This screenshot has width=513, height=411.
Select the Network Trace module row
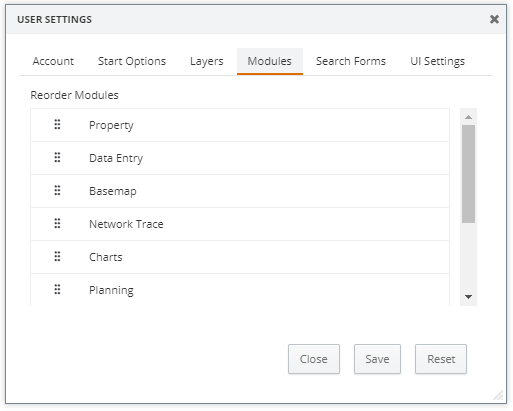pyautogui.click(x=240, y=224)
